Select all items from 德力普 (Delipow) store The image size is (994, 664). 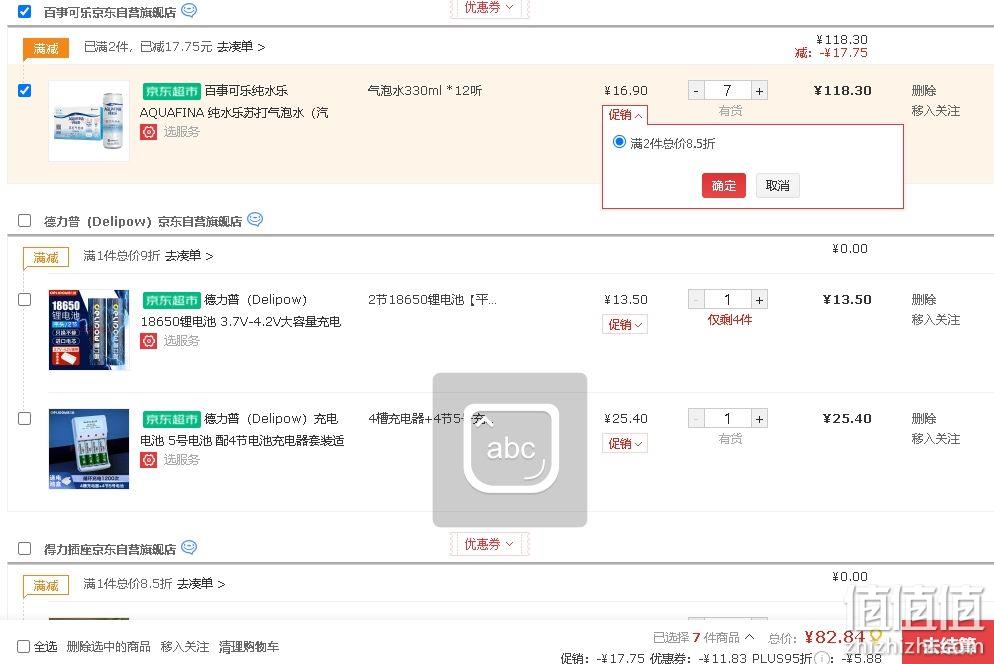pyautogui.click(x=25, y=221)
